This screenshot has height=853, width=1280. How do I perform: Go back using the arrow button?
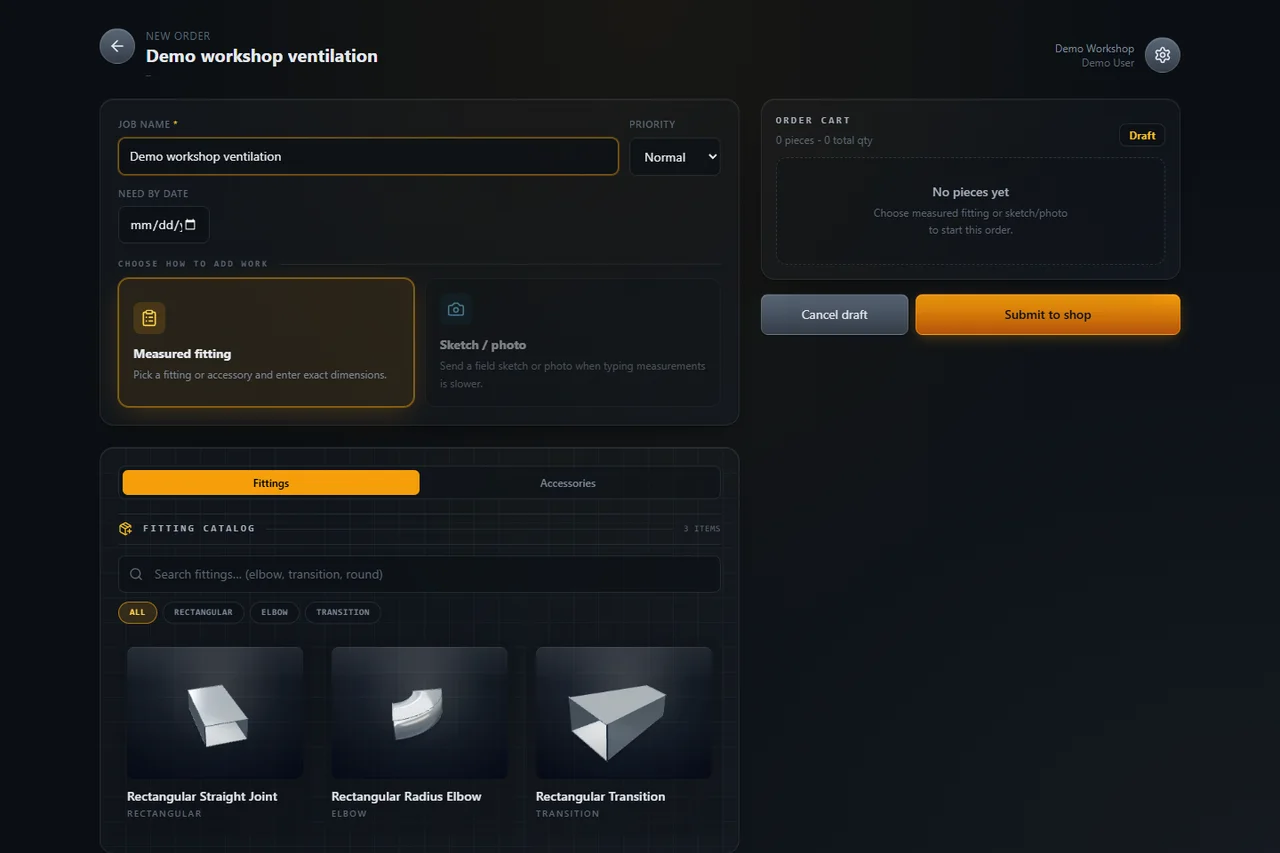(x=117, y=46)
